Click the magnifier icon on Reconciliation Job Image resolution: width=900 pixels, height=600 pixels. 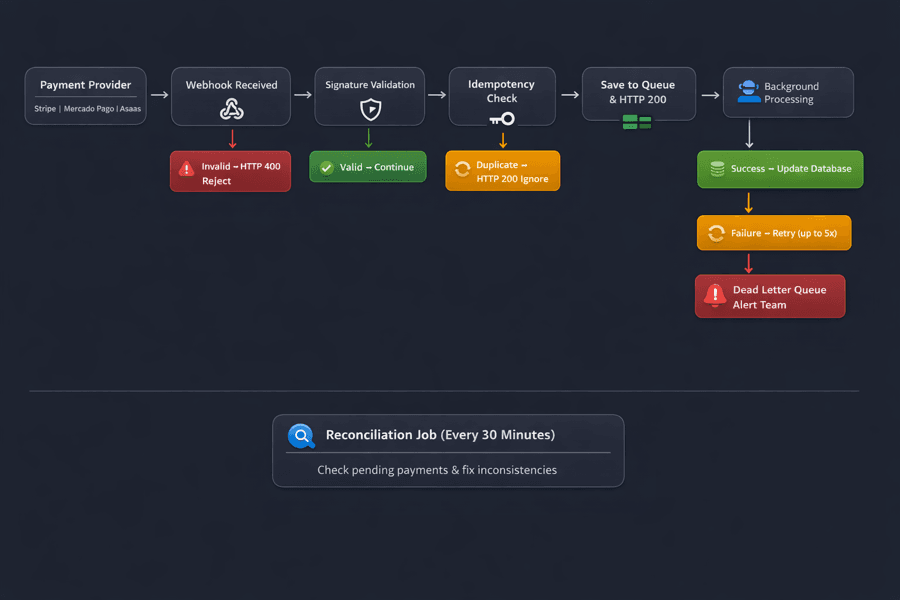[x=302, y=435]
